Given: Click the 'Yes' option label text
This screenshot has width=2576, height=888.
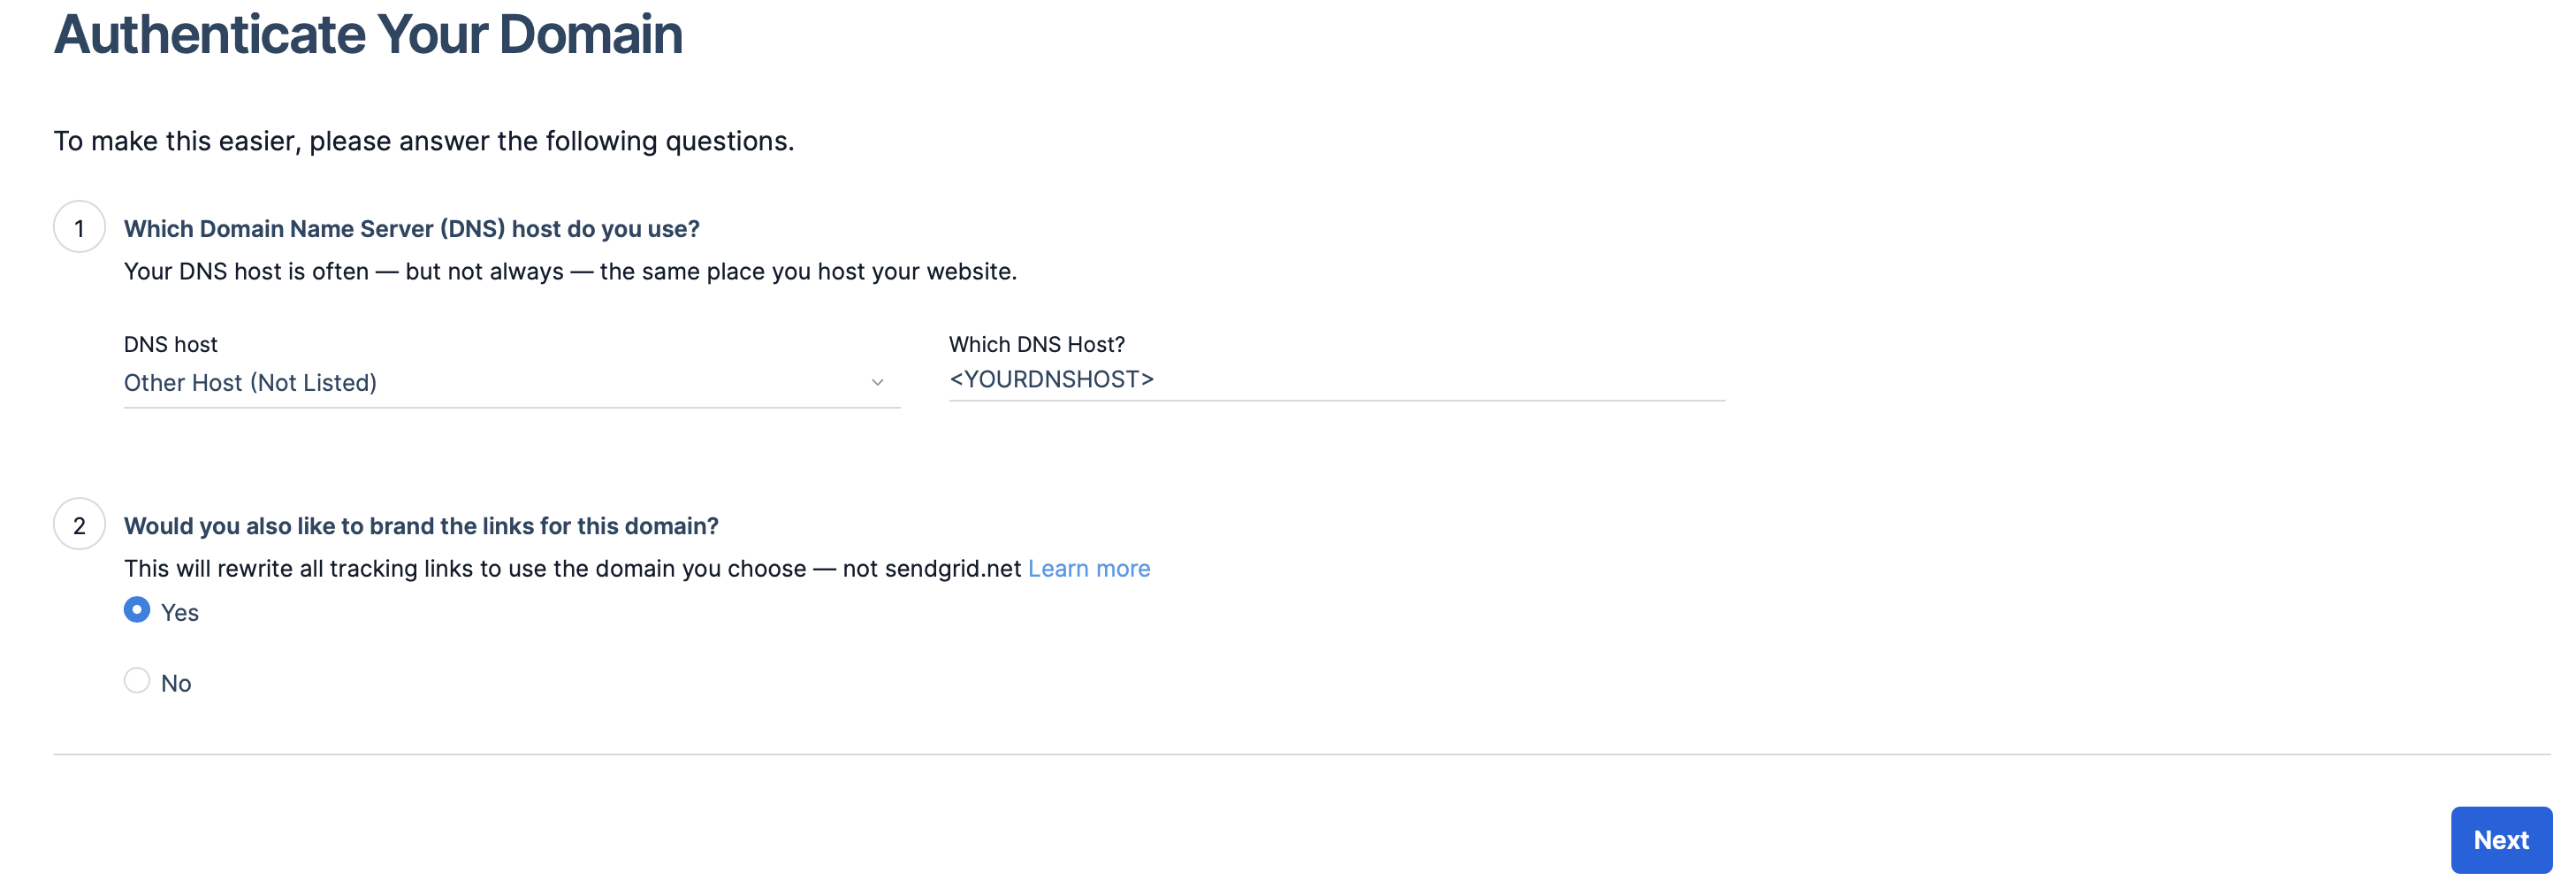Looking at the screenshot, I should coord(180,613).
